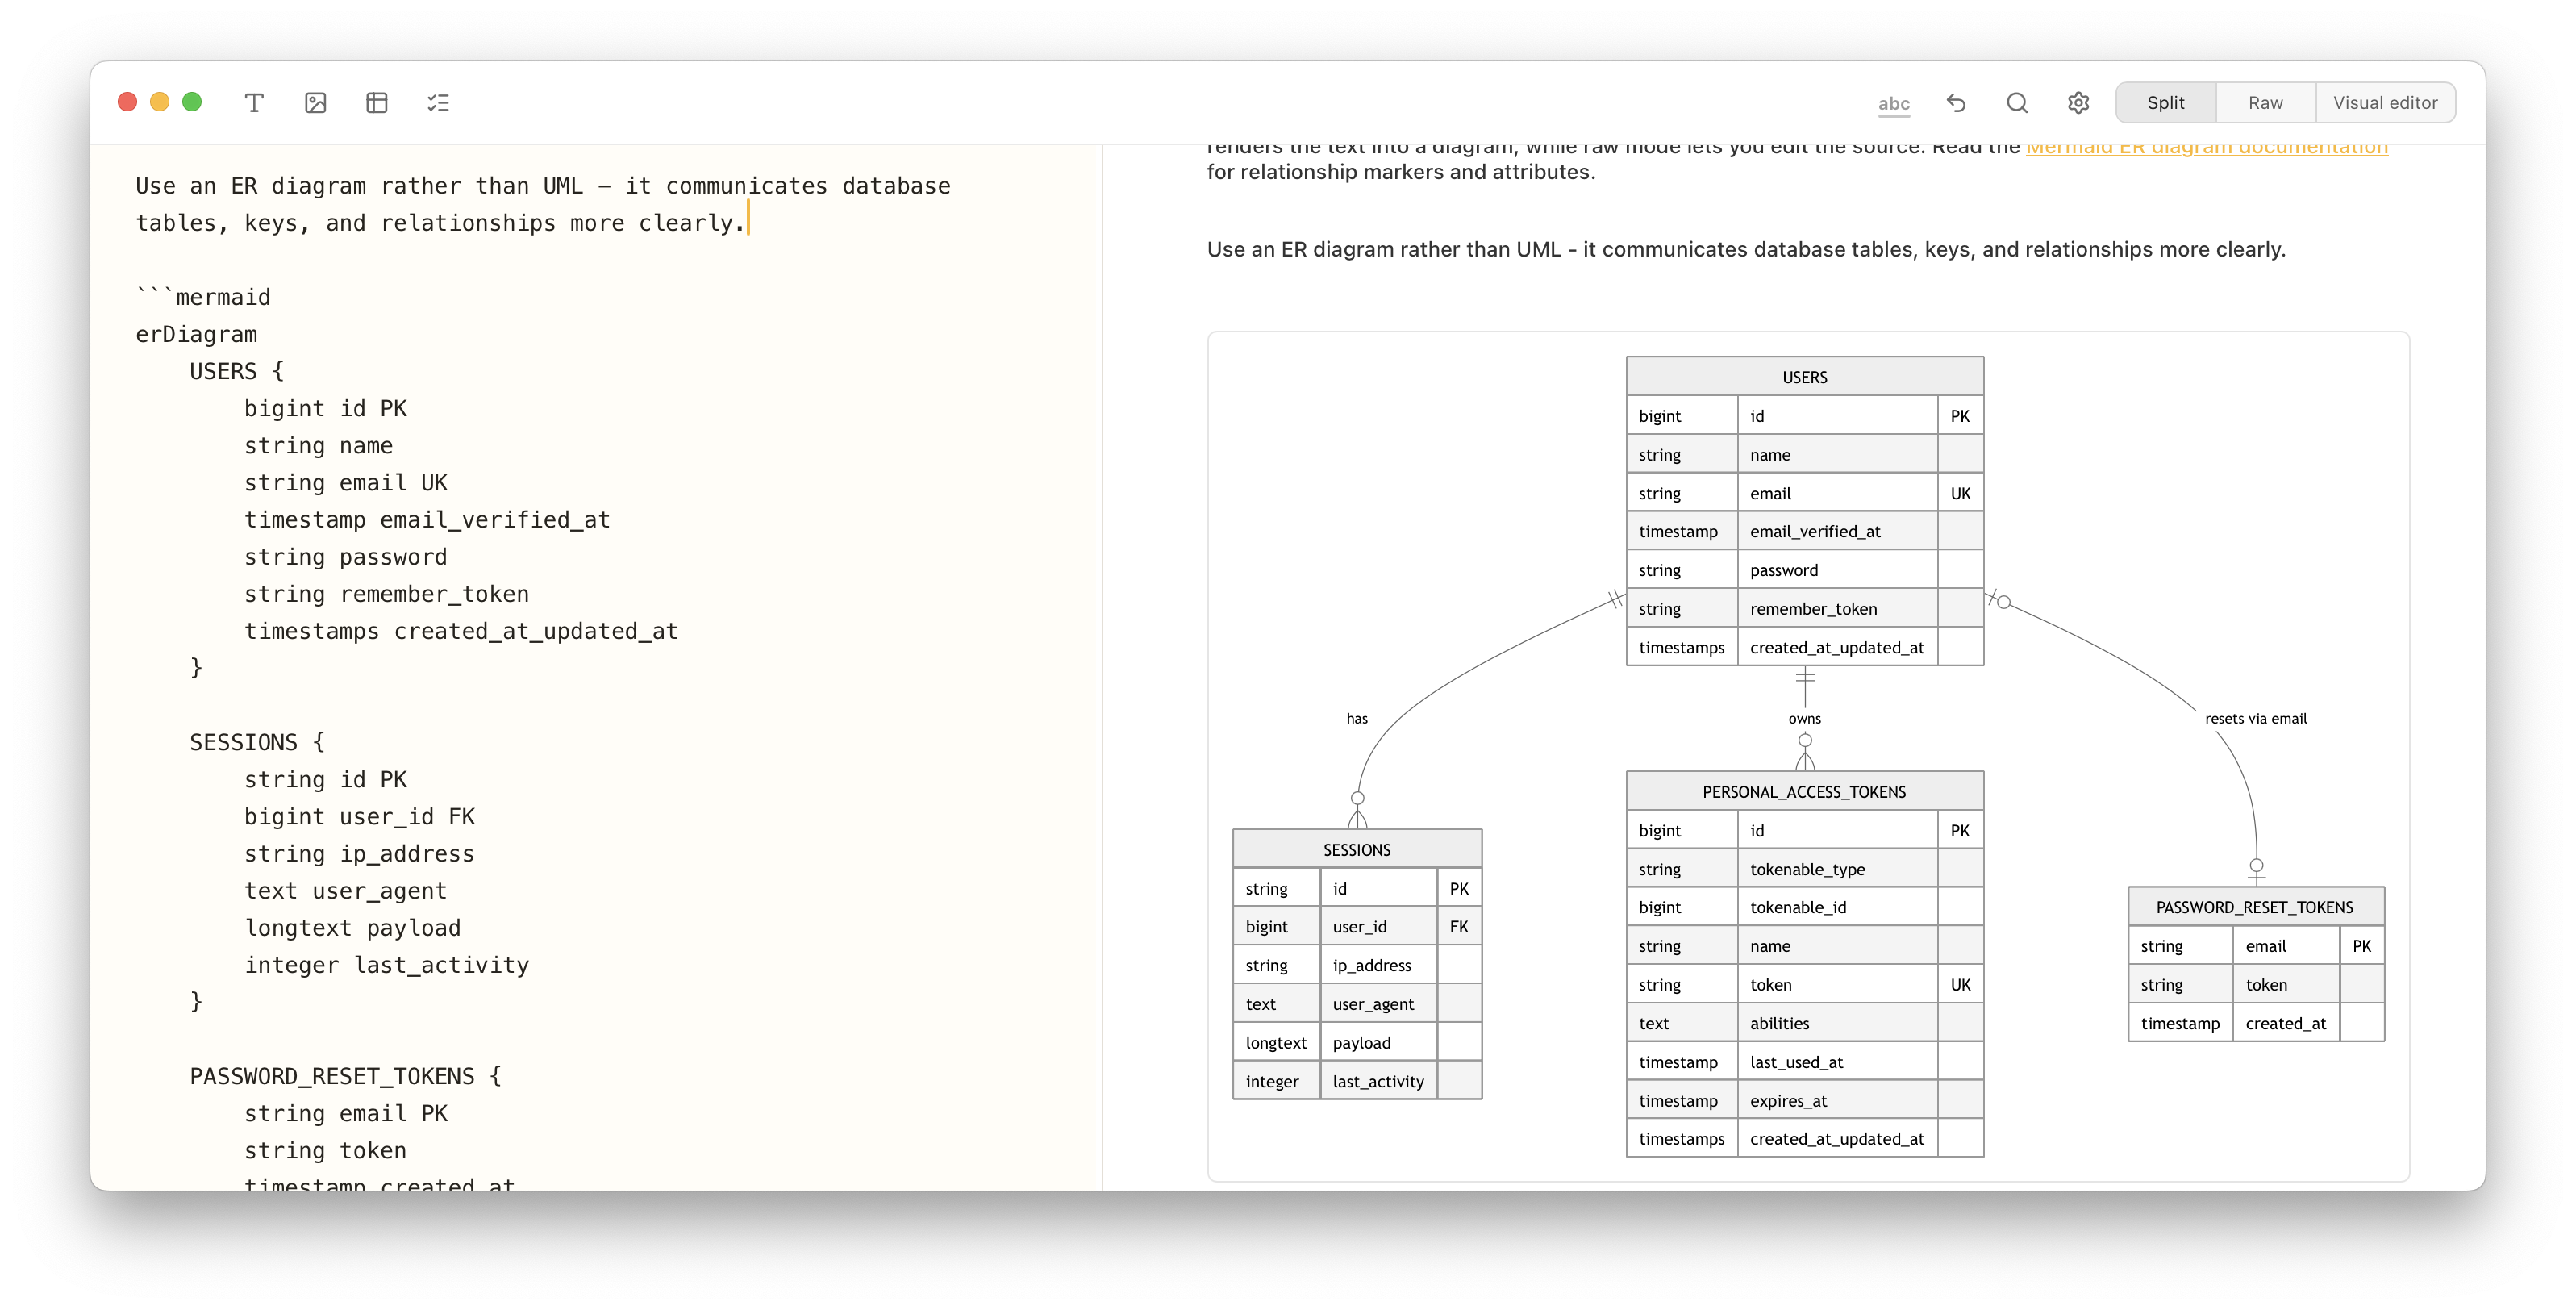Place cursor on 'USERS {' source line

tap(237, 371)
